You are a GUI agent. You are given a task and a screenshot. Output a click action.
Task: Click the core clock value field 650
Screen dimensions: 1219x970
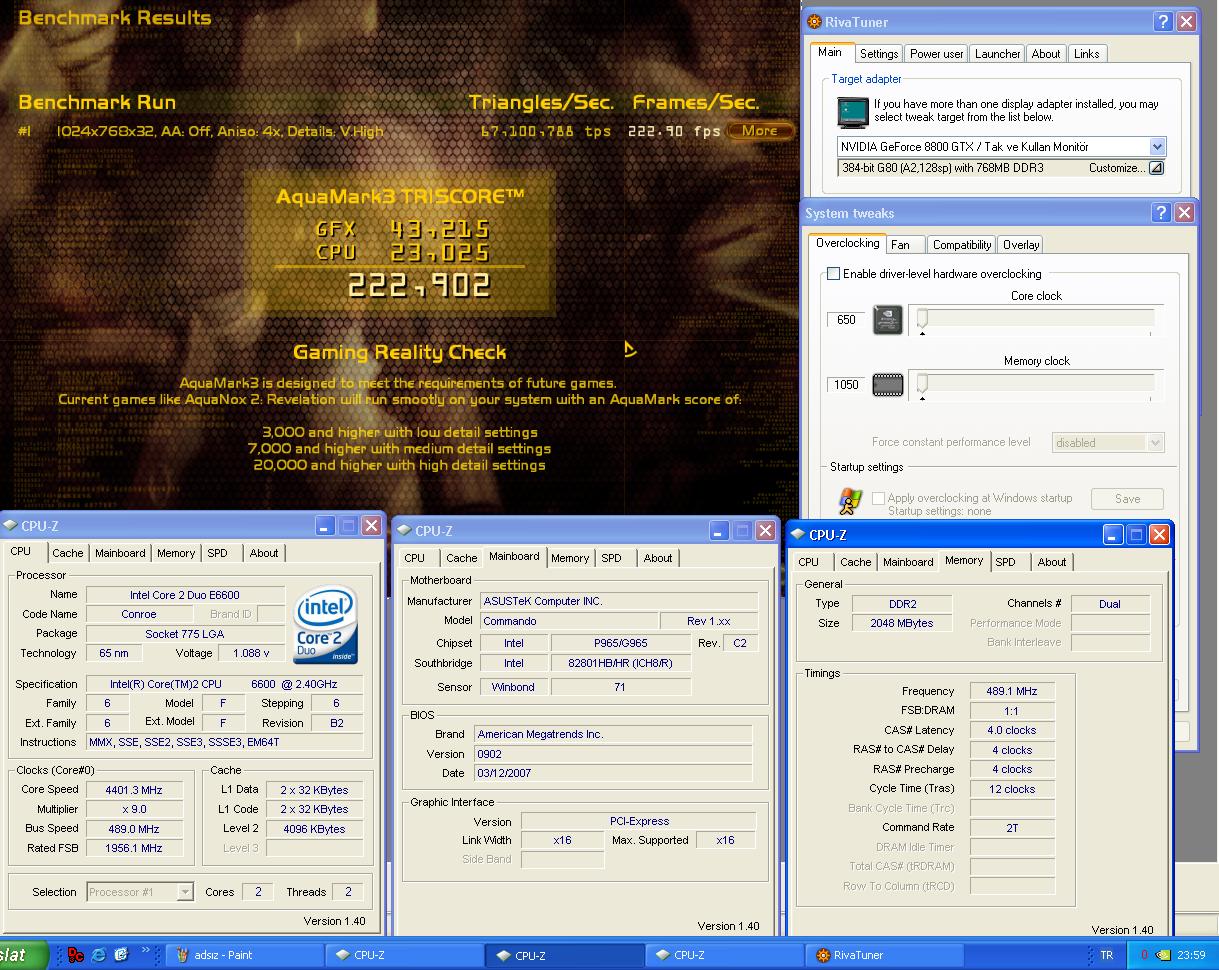pyautogui.click(x=846, y=320)
